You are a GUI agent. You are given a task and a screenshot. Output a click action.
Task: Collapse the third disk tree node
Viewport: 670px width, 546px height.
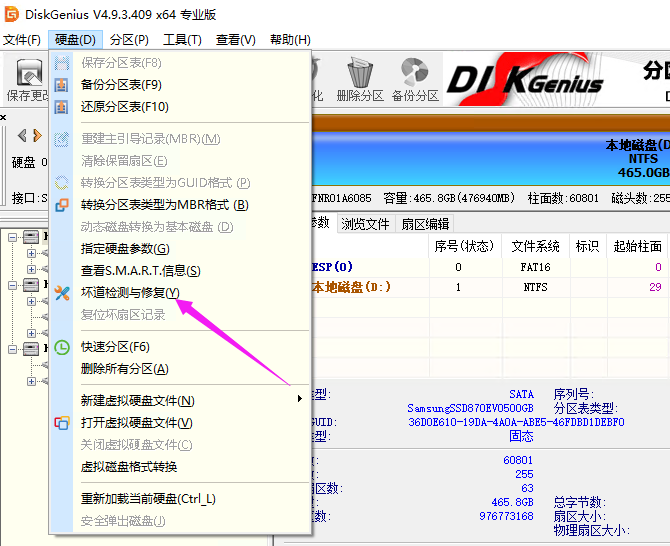12,349
